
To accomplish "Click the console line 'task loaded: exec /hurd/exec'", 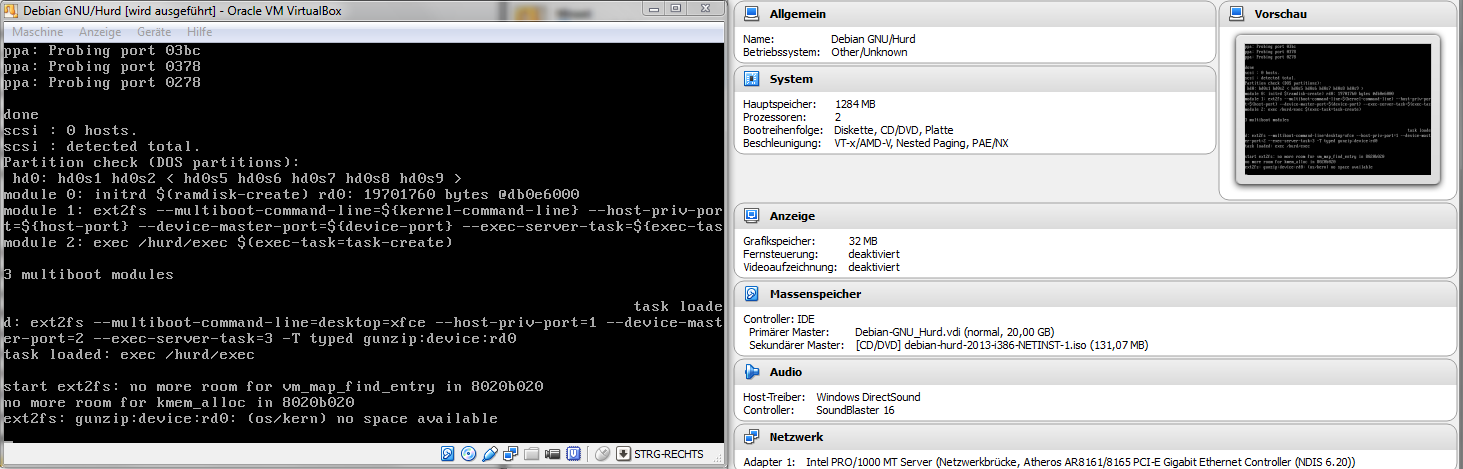I will [x=129, y=354].
